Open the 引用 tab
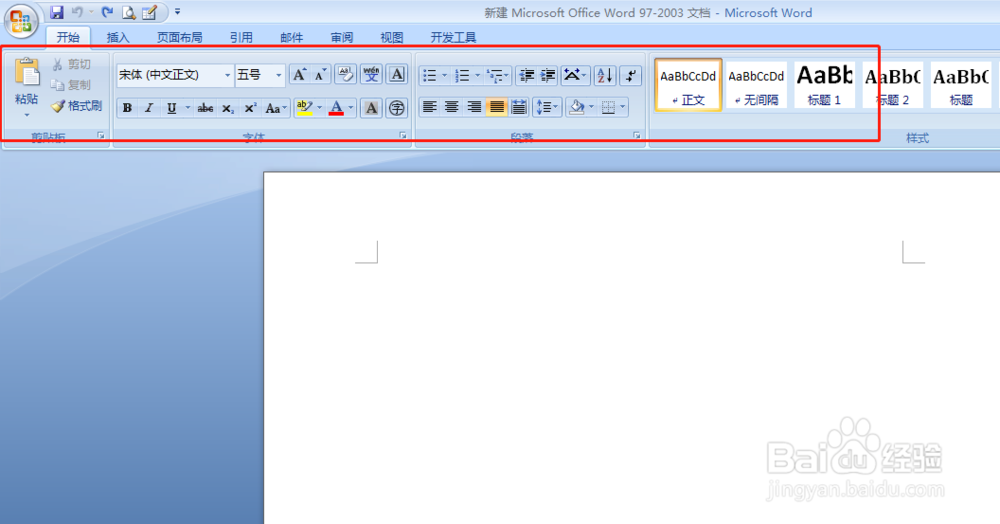The width and height of the screenshot is (1000, 524). pyautogui.click(x=241, y=38)
